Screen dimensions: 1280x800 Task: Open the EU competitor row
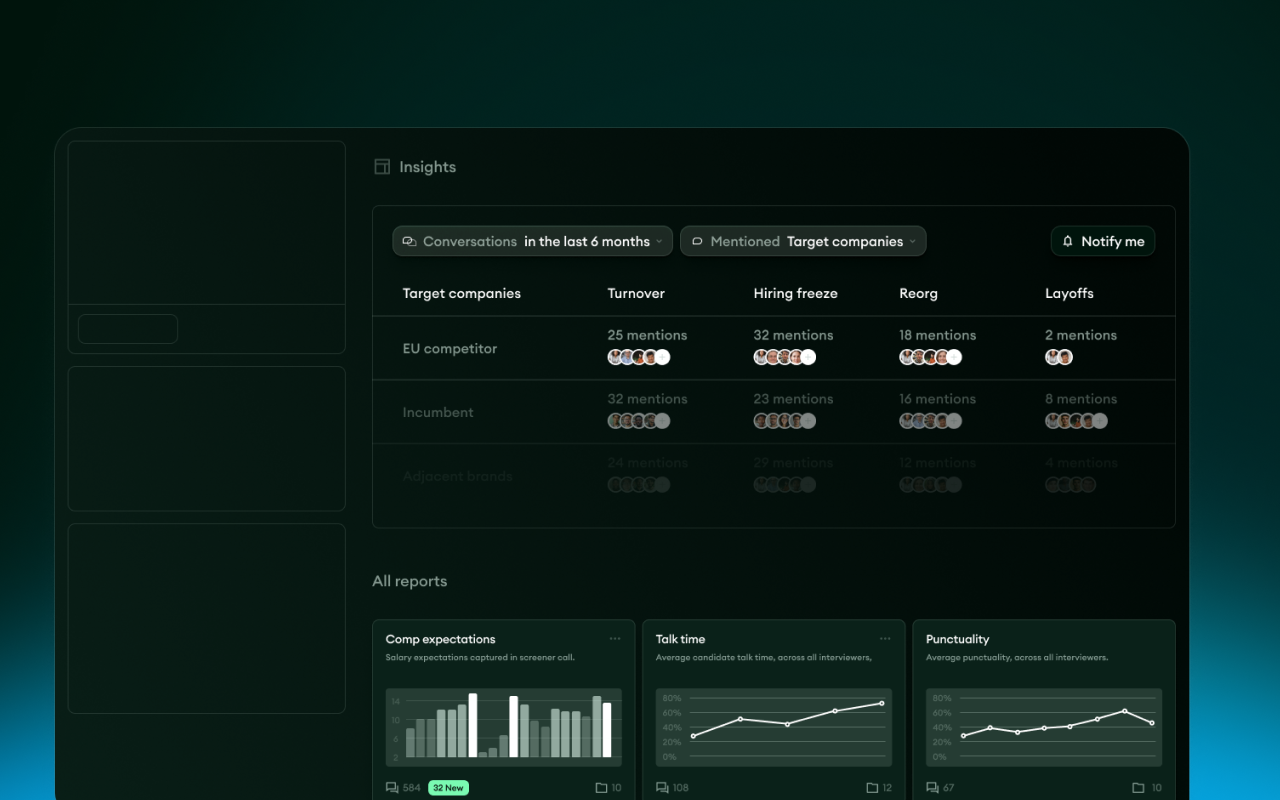coord(774,348)
